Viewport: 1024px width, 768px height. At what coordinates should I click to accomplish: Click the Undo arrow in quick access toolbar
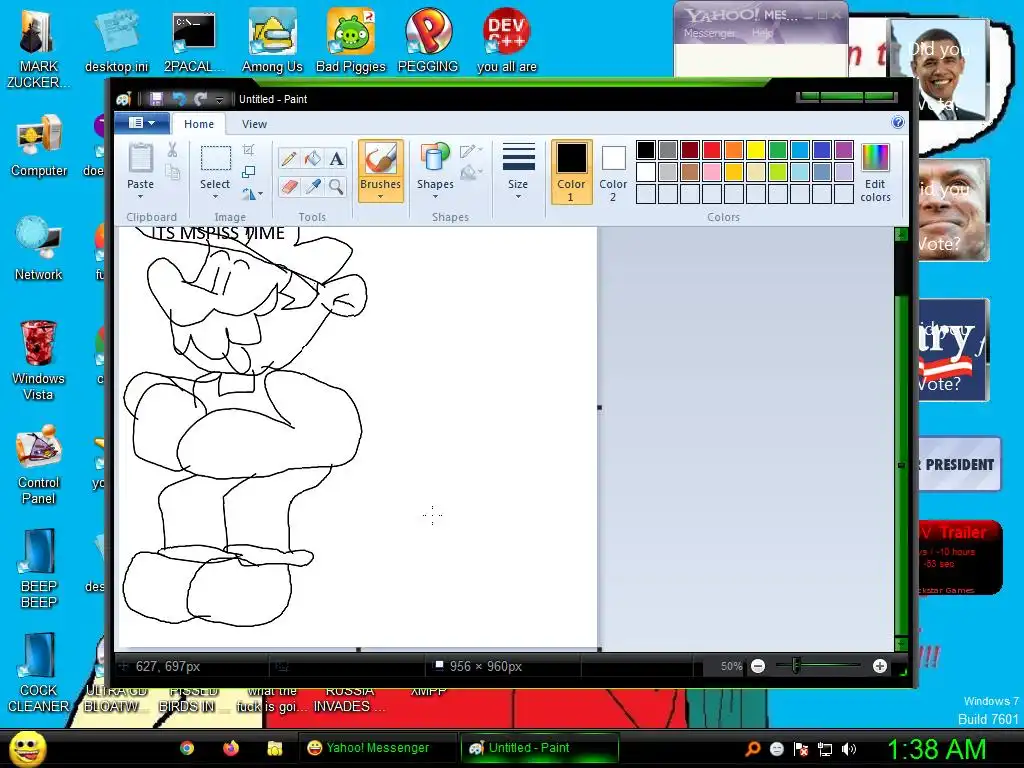[178, 99]
